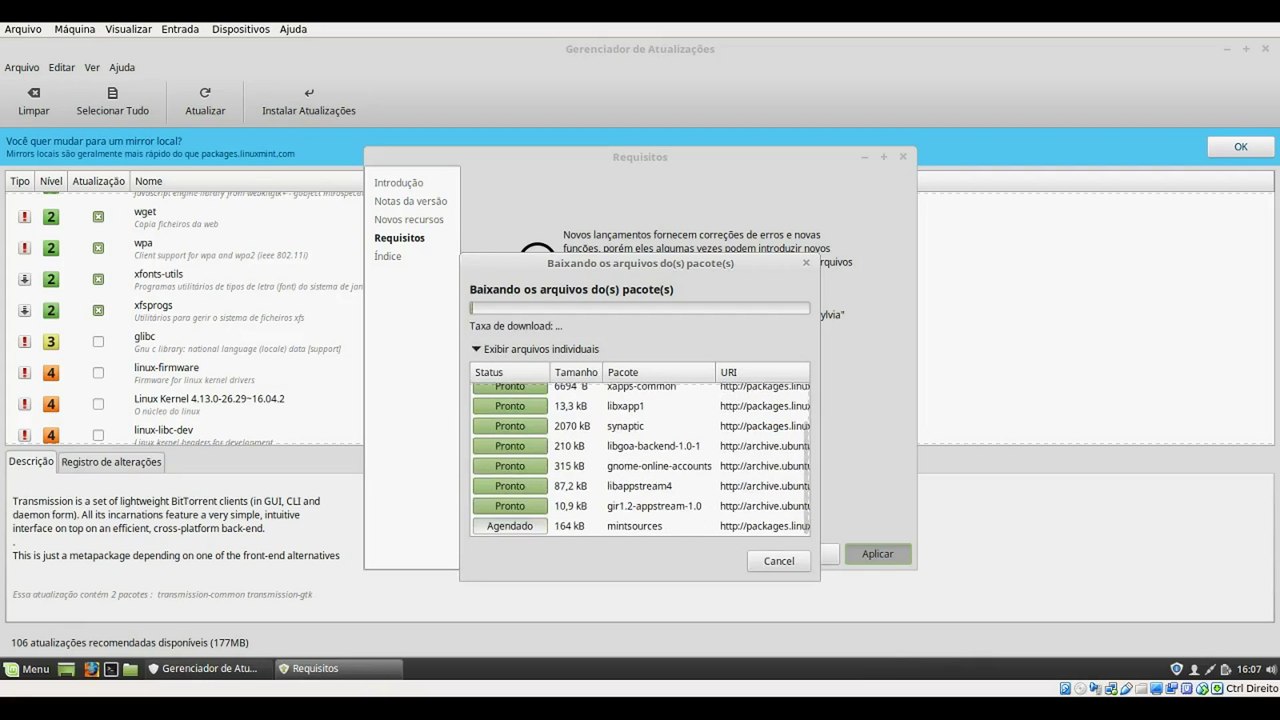Select the gnome-online-accounts package row

click(x=640, y=466)
